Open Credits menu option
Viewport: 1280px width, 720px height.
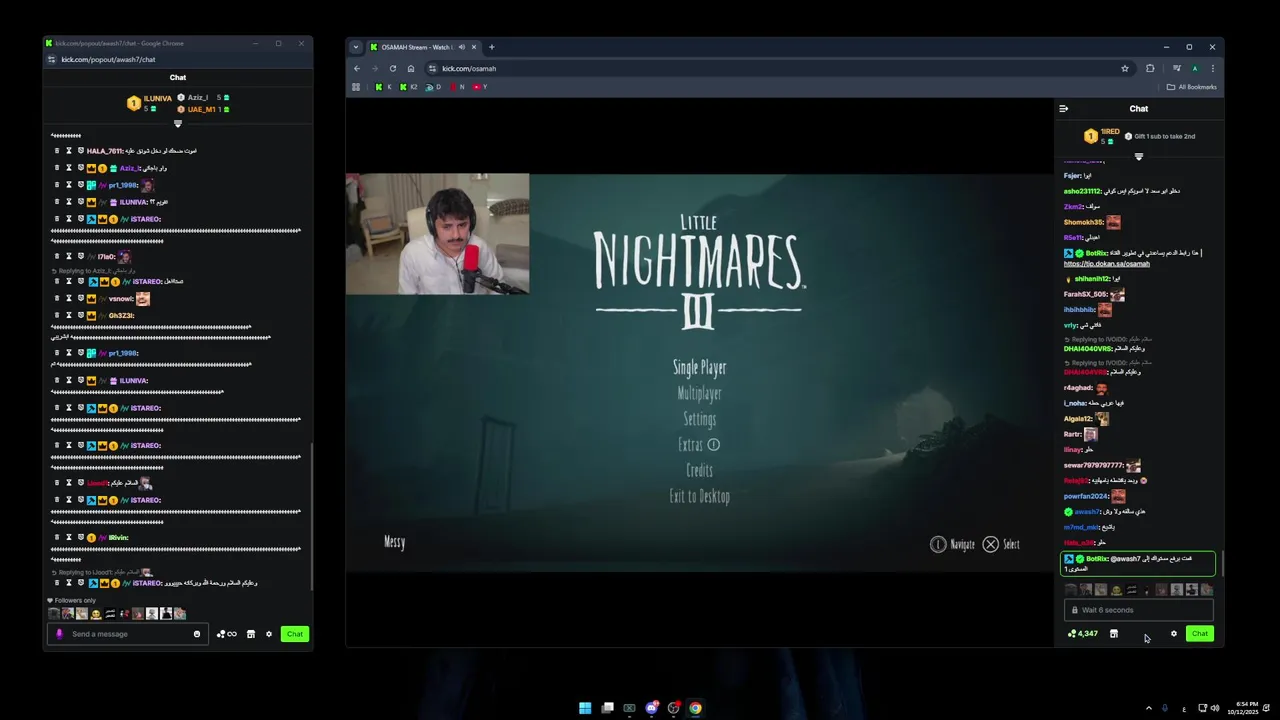(x=700, y=471)
